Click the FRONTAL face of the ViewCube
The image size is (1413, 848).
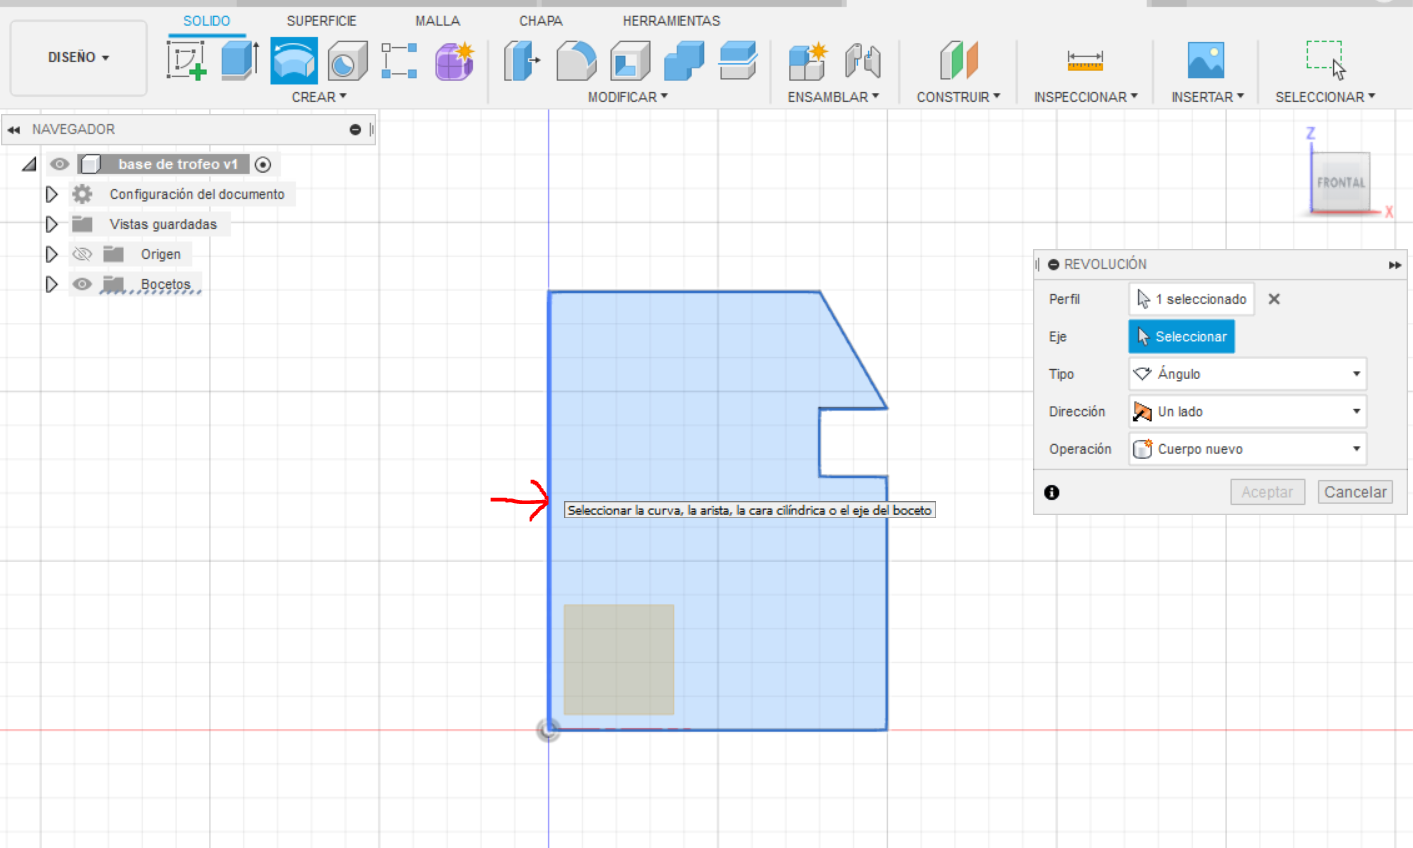coord(1340,182)
